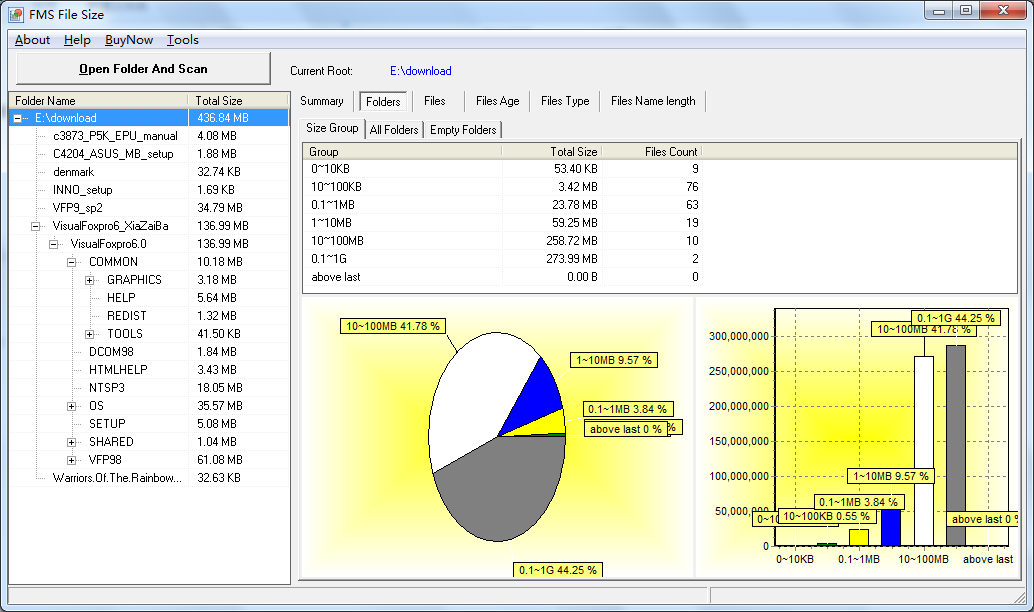Expand the SHARED folder node

(x=72, y=442)
